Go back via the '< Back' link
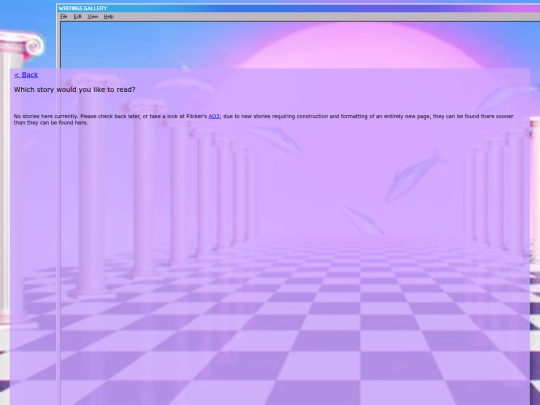 [x=26, y=75]
